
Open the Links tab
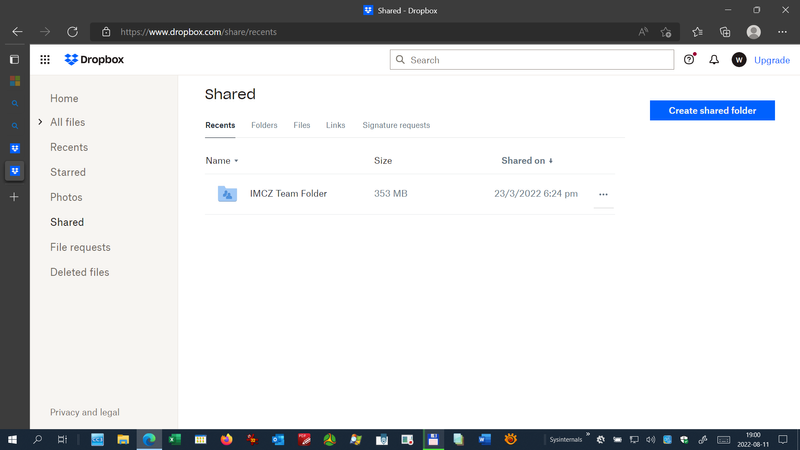coord(335,126)
